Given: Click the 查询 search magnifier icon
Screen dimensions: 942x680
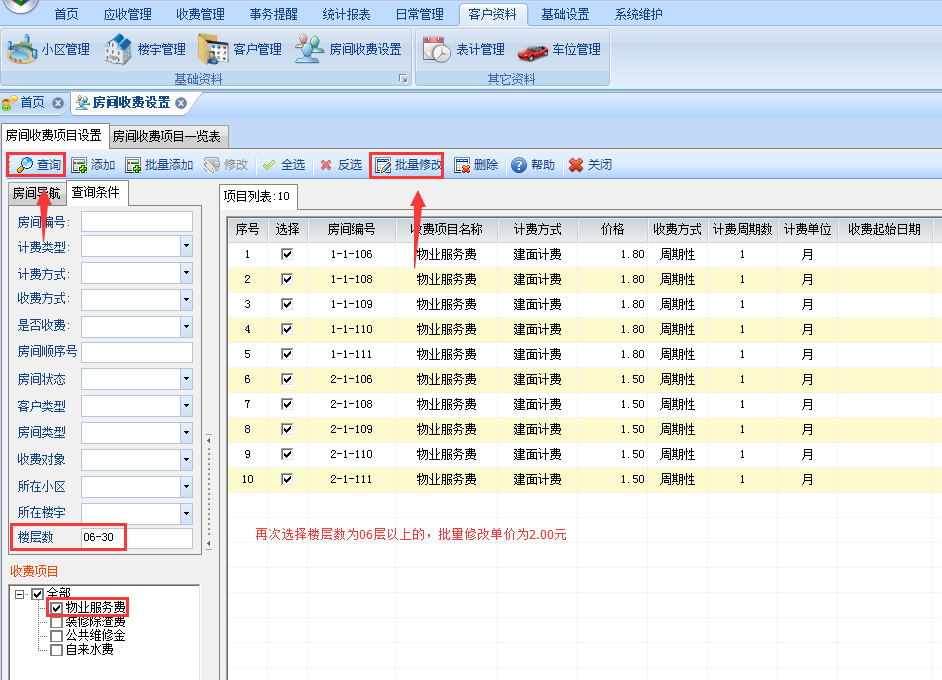Looking at the screenshot, I should (25, 165).
